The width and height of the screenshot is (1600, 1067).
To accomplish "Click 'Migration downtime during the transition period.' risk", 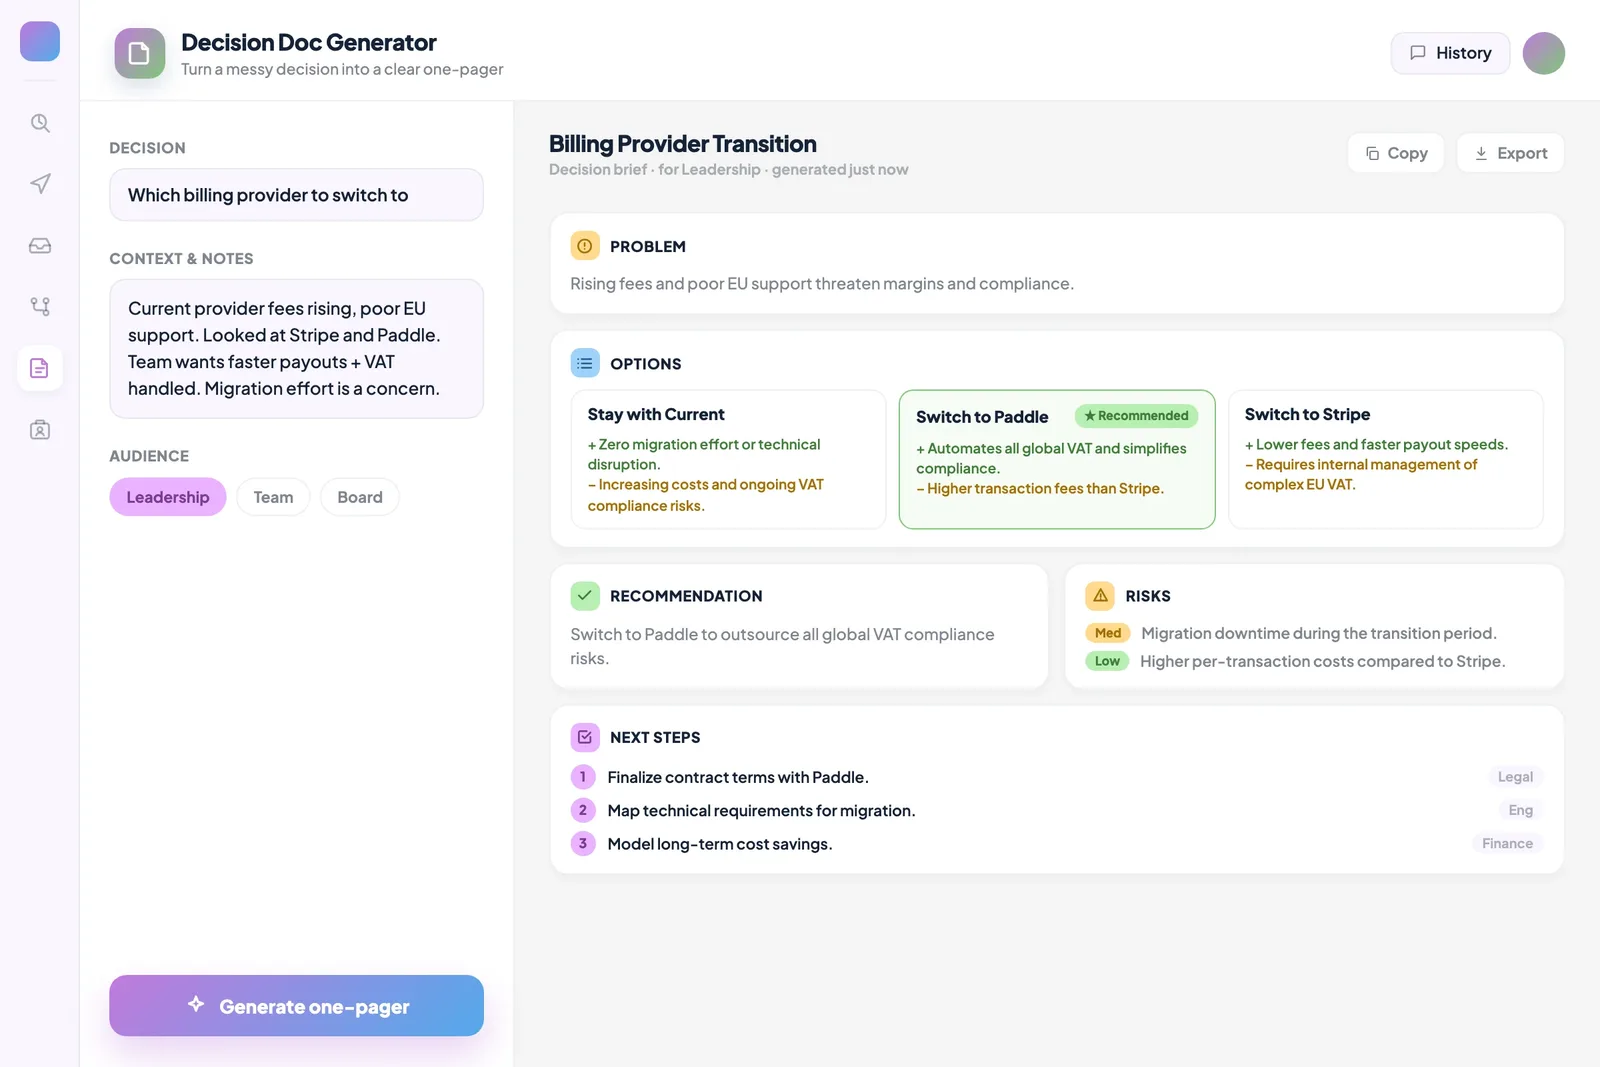I will (1319, 633).
